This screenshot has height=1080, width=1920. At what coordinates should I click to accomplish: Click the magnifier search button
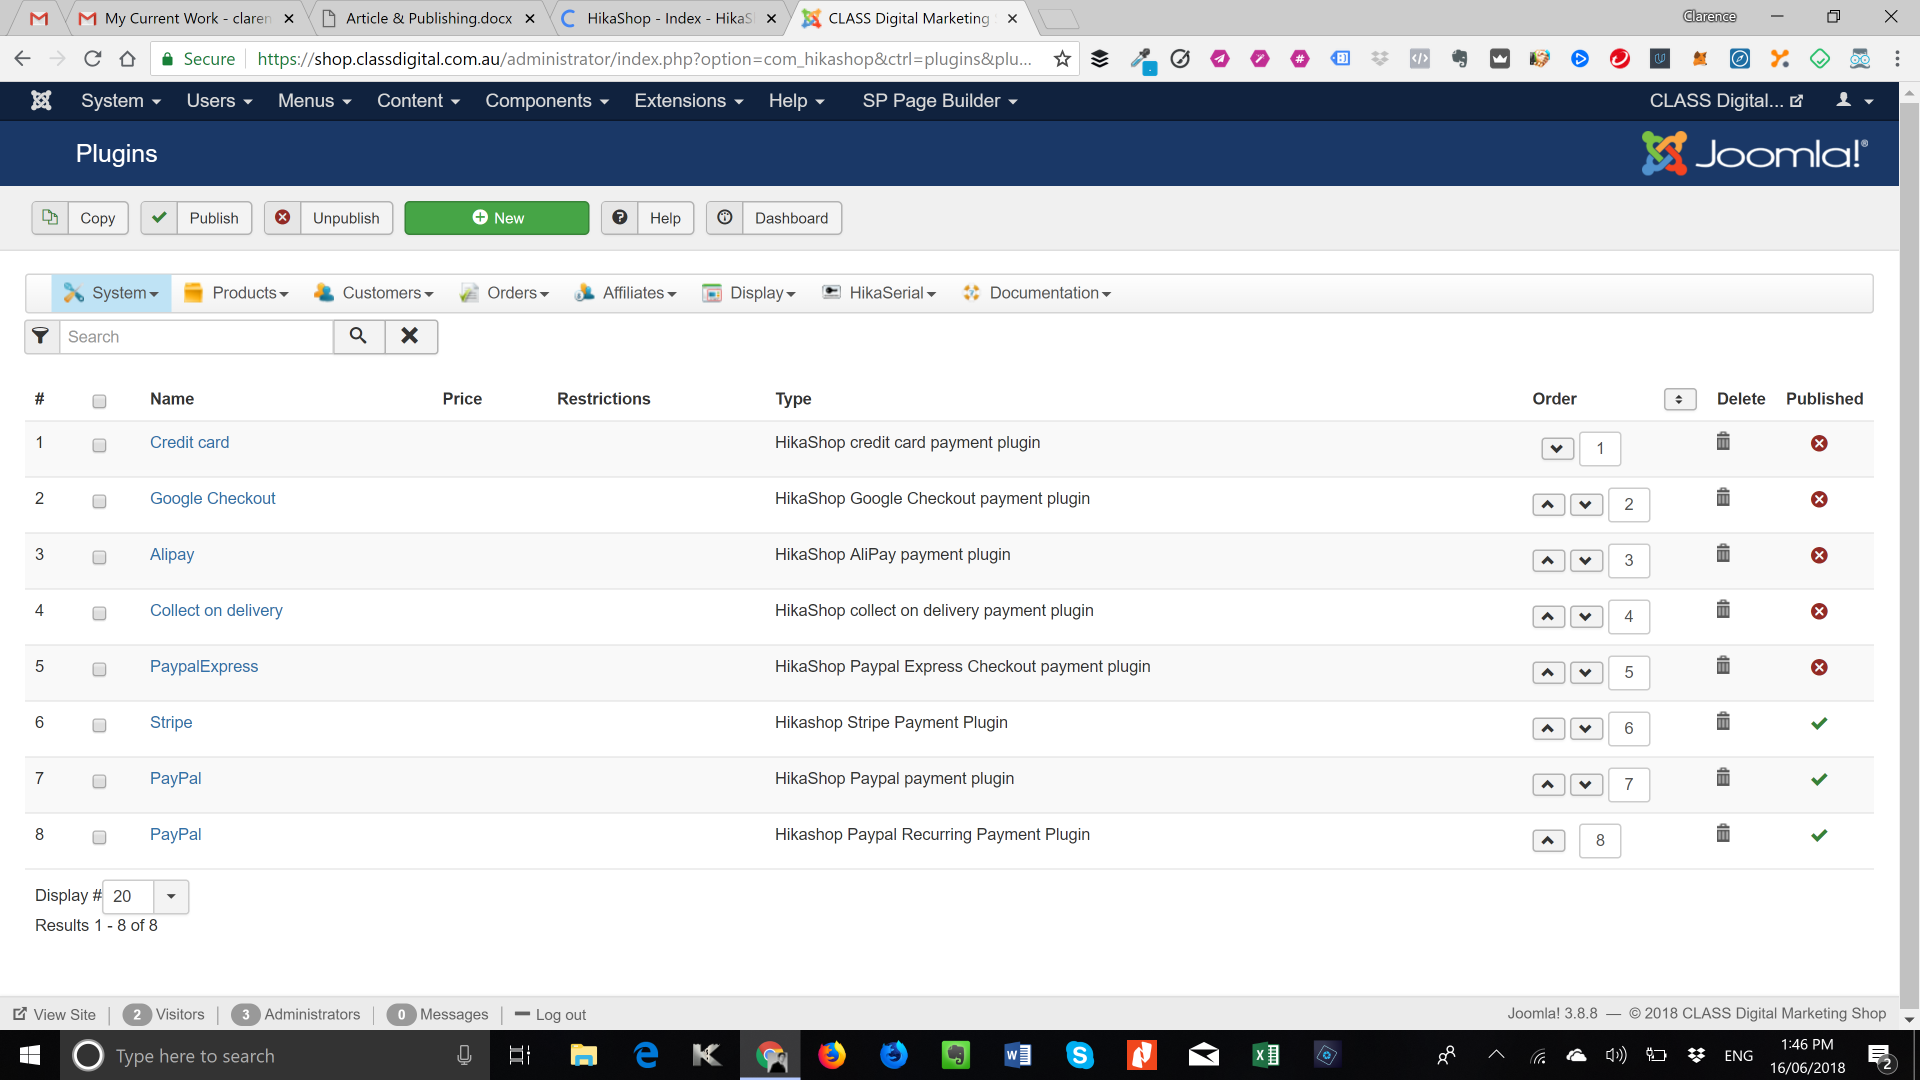pos(358,337)
